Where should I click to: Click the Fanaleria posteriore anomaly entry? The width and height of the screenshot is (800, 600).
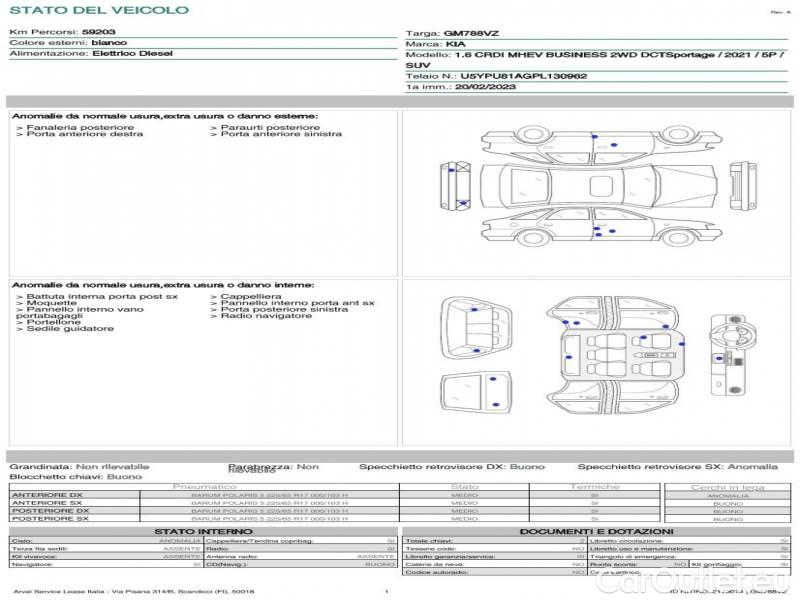pyautogui.click(x=80, y=128)
